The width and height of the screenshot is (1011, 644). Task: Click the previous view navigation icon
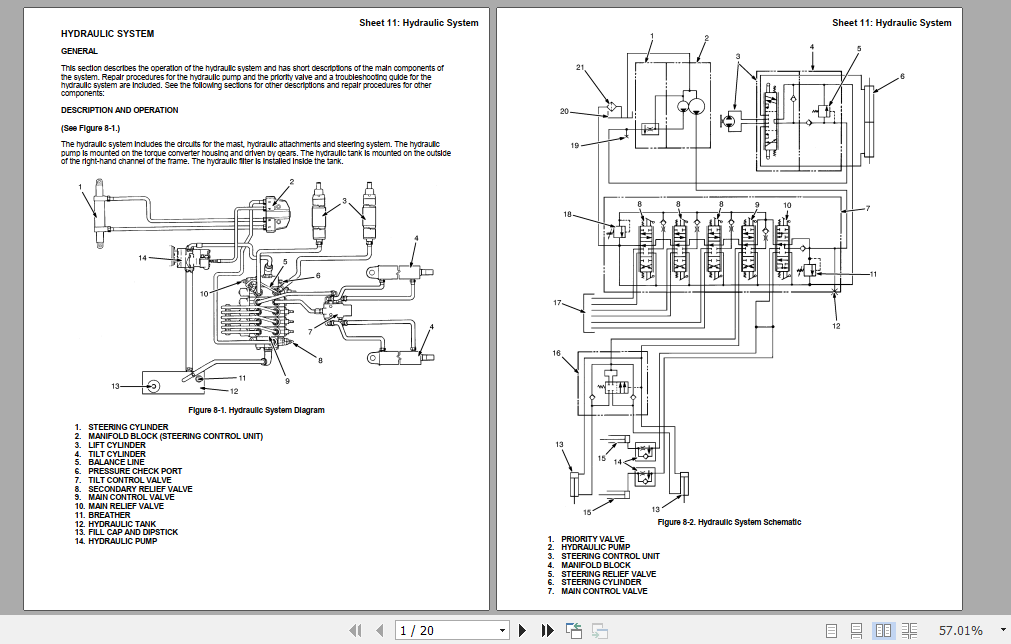pyautogui.click(x=573, y=630)
